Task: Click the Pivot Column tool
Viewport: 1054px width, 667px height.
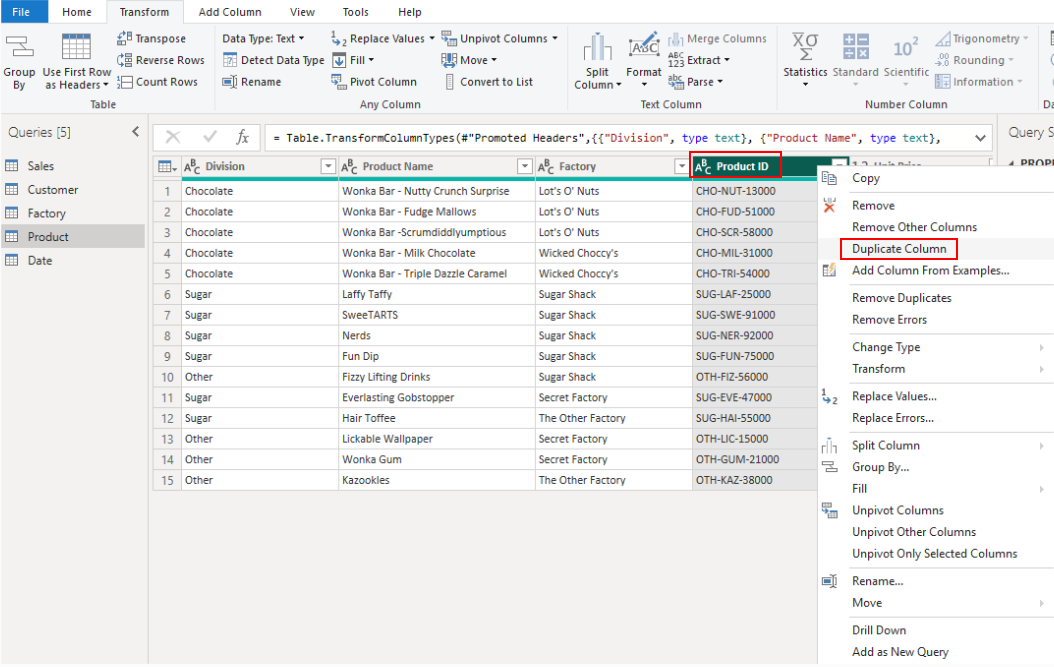Action: 374,81
